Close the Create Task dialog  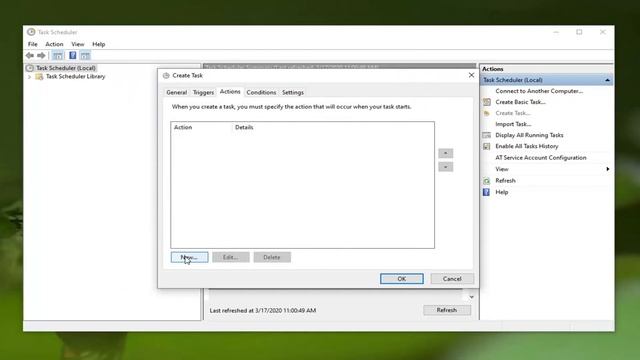click(x=471, y=75)
